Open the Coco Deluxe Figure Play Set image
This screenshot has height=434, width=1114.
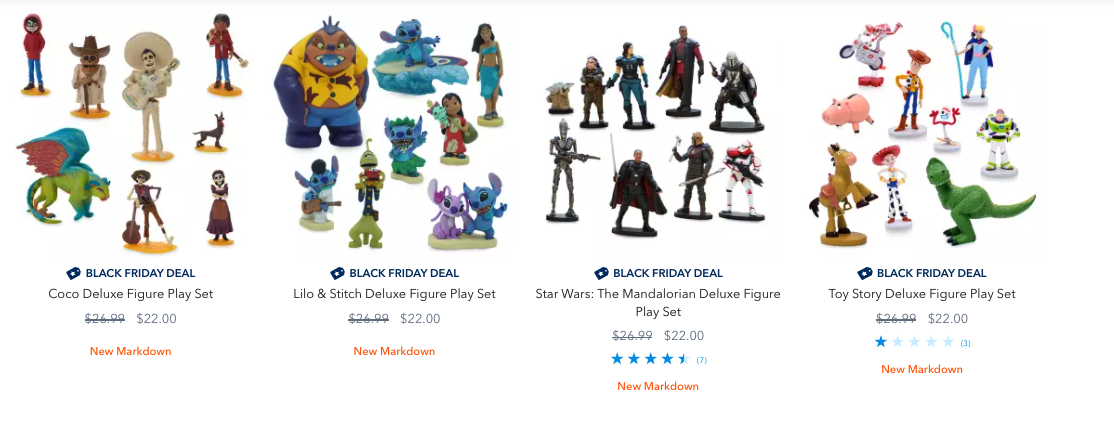(130, 135)
